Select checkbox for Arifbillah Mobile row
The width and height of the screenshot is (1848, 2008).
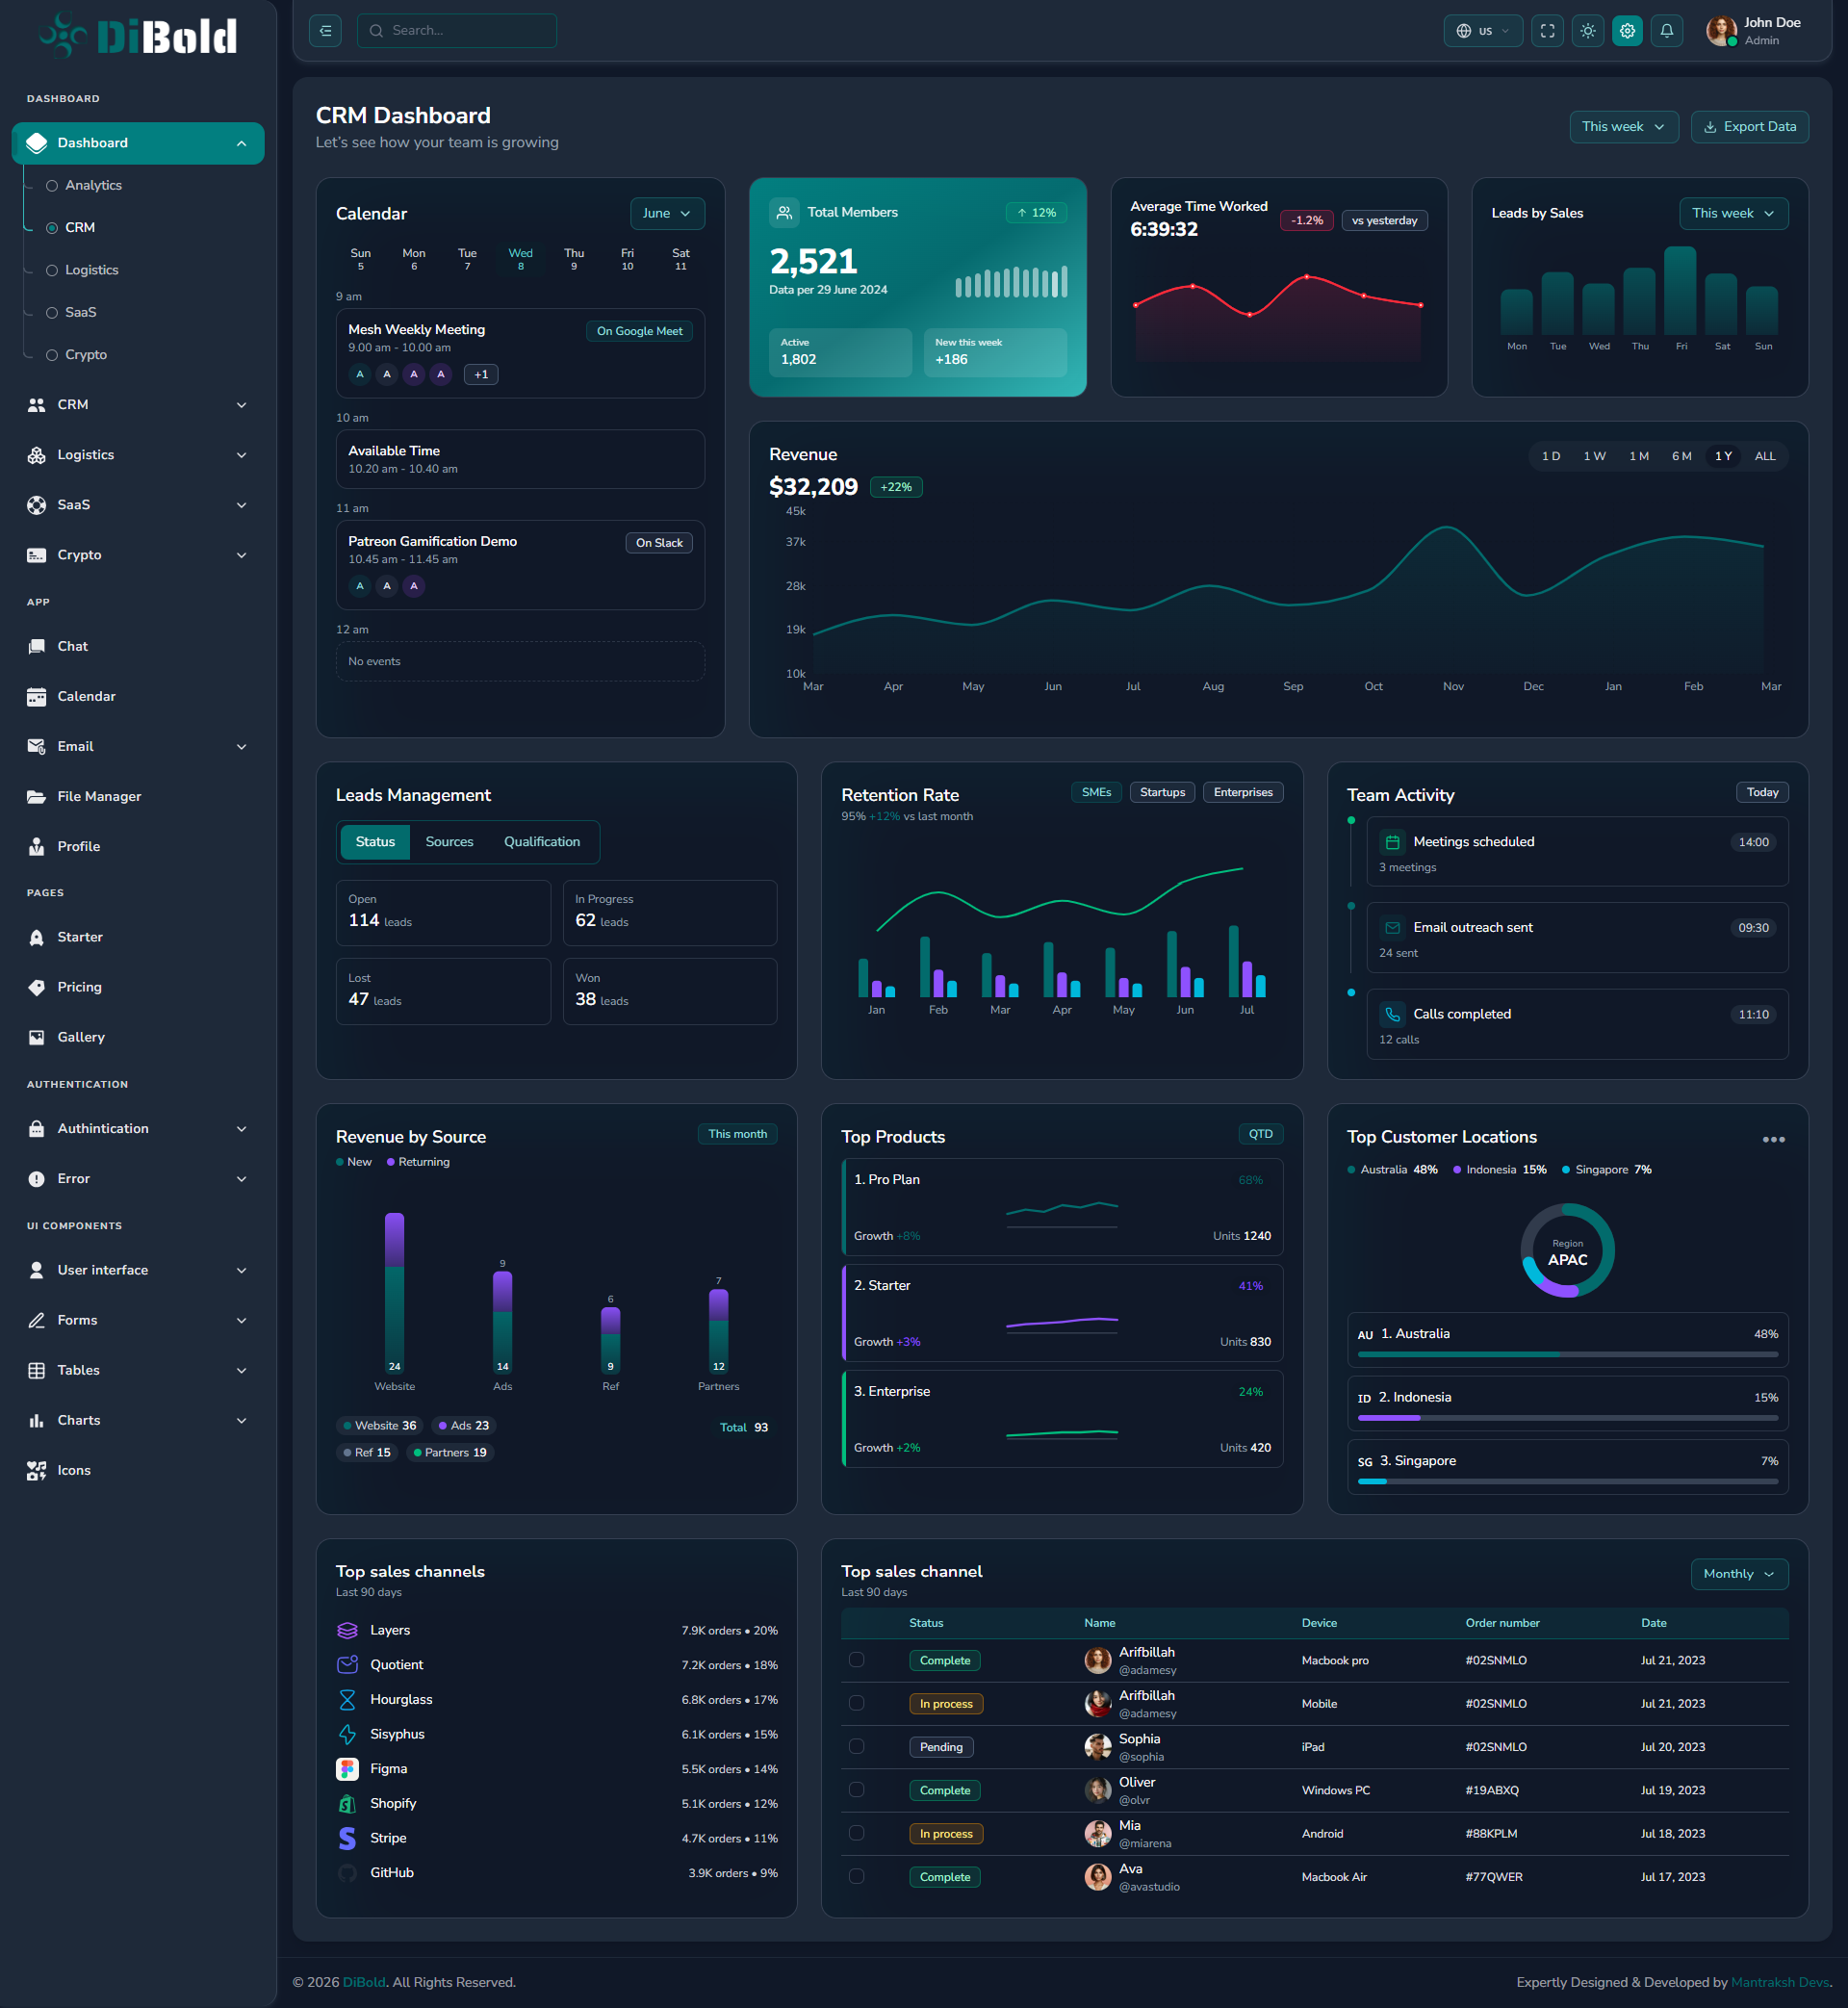click(x=856, y=1703)
